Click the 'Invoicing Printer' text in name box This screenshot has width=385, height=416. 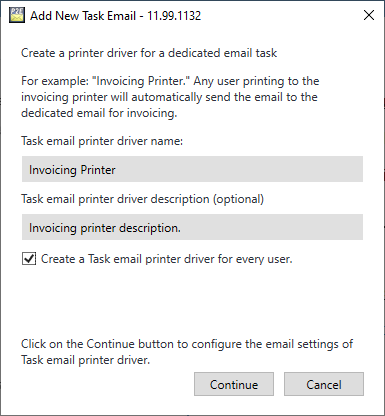72,170
